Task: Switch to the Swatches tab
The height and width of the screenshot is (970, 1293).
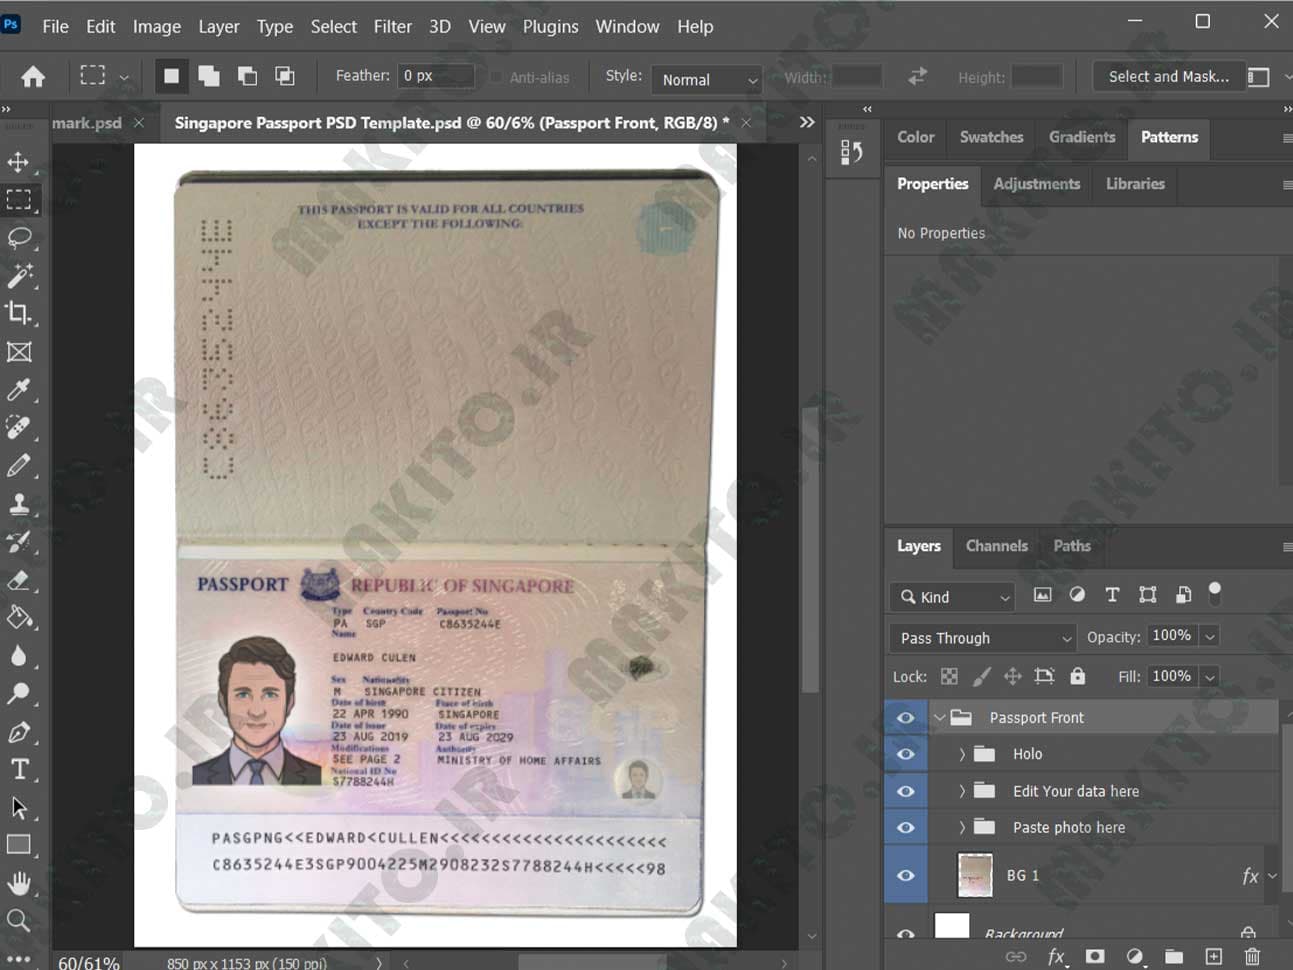Action: (x=991, y=137)
